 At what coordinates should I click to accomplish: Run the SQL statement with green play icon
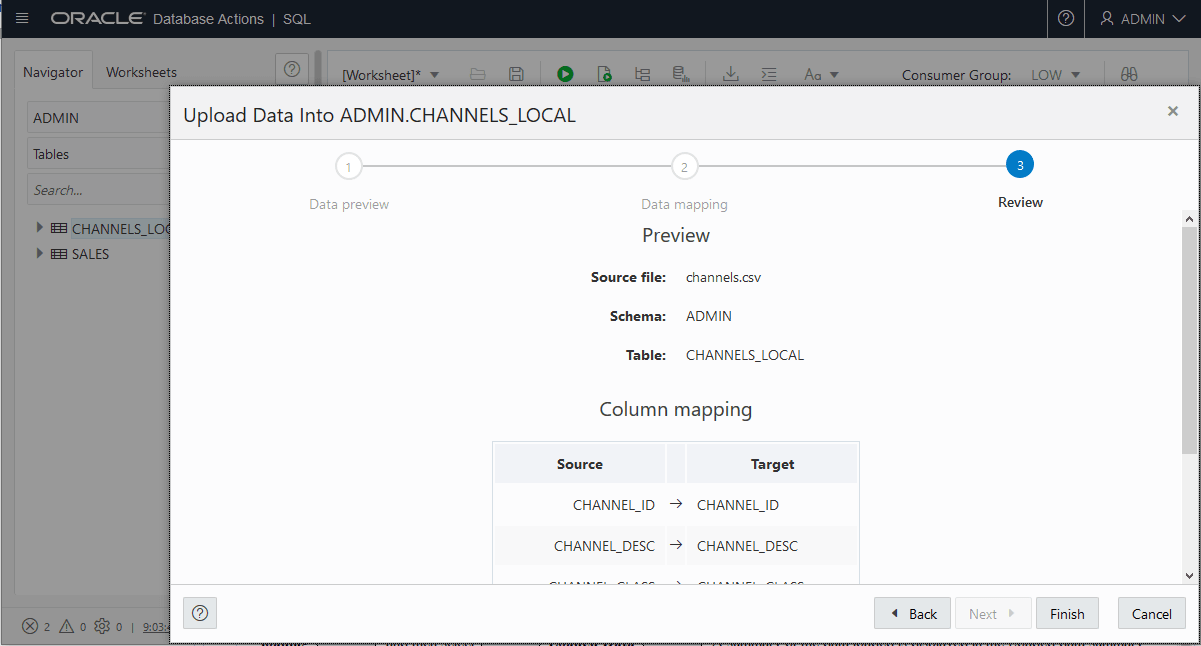[565, 73]
